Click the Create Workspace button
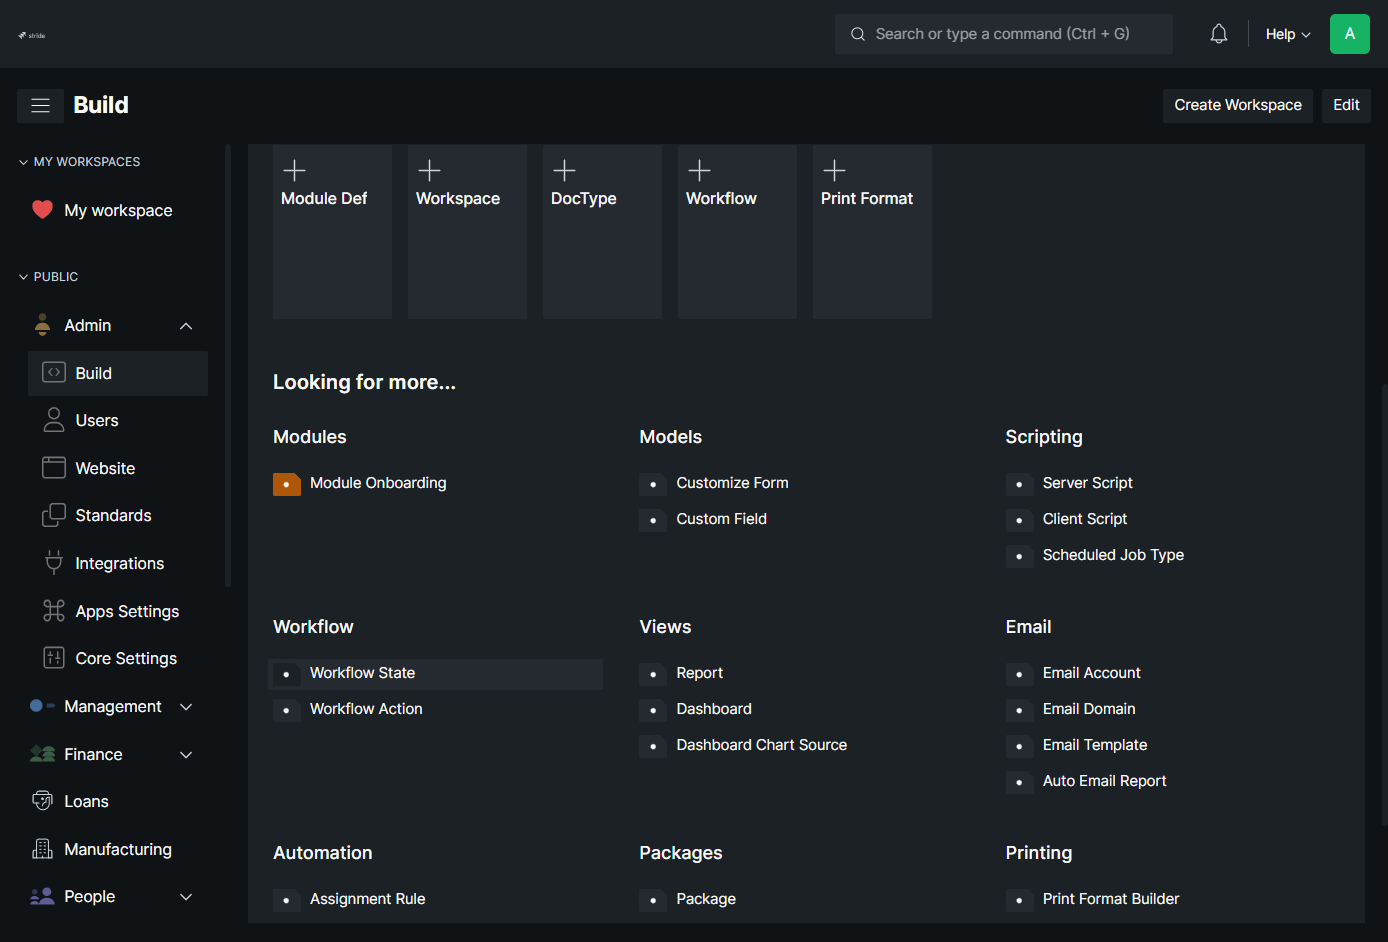 (1238, 105)
